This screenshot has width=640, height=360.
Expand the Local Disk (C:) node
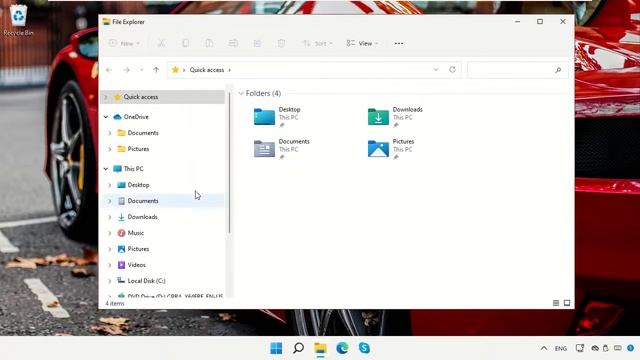click(109, 281)
